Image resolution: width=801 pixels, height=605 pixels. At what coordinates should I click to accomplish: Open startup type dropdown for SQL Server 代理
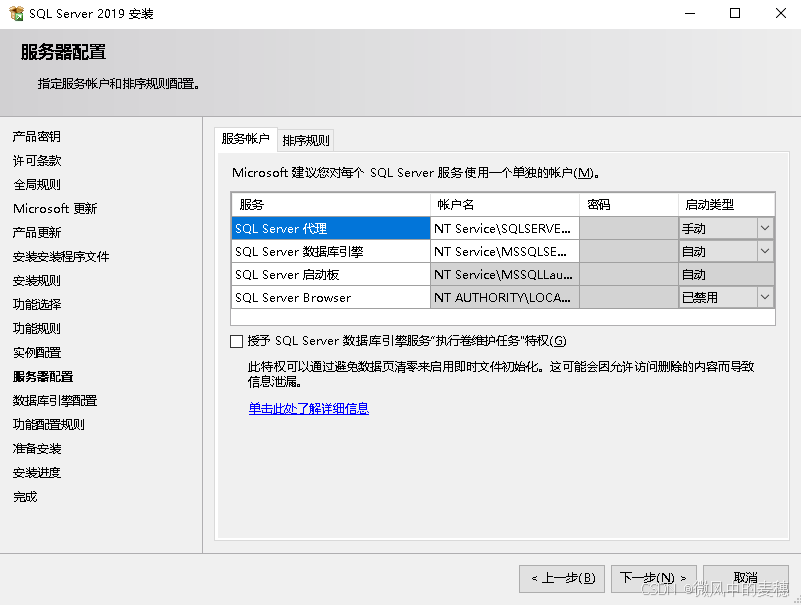click(765, 228)
